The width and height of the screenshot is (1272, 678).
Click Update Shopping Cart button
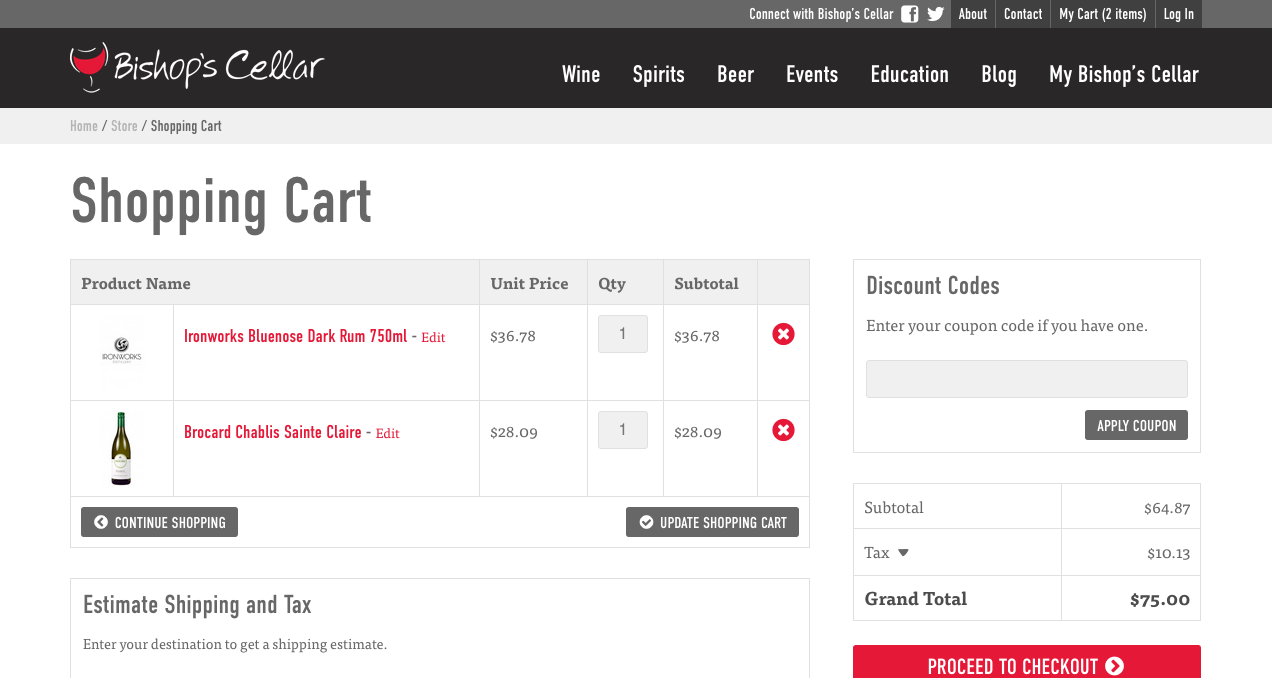pos(713,522)
